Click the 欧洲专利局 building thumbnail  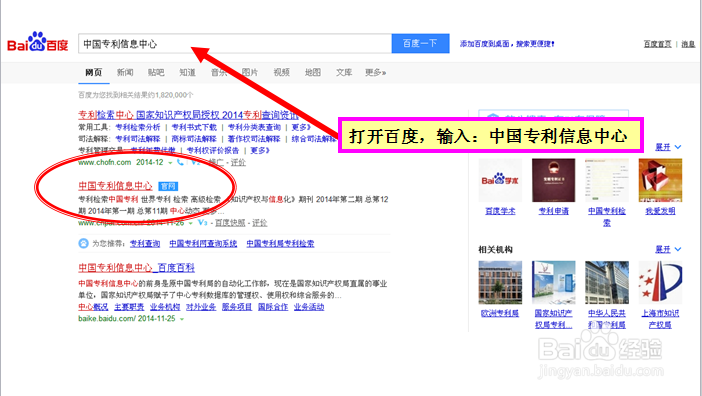coord(500,283)
